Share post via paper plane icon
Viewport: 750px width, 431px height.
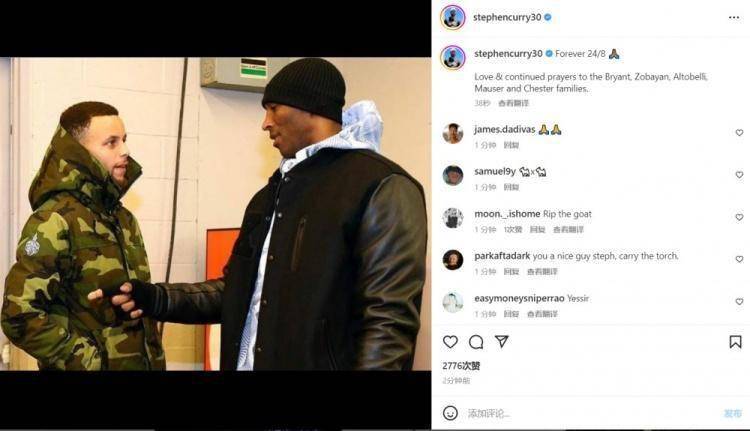pos(501,341)
